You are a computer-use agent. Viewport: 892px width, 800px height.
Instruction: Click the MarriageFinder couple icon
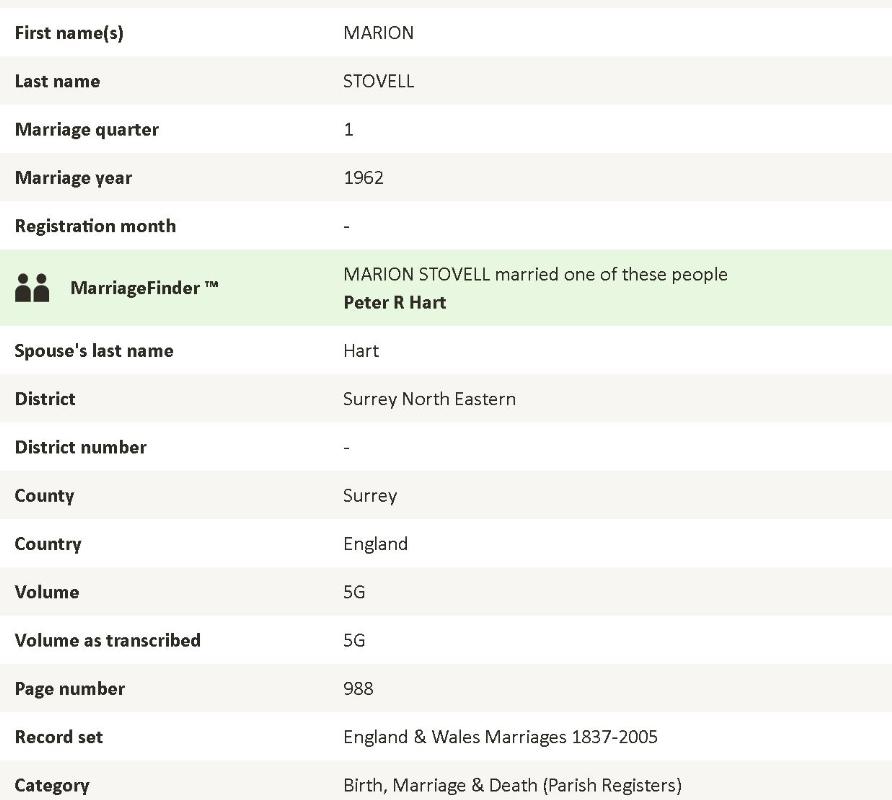pos(32,288)
